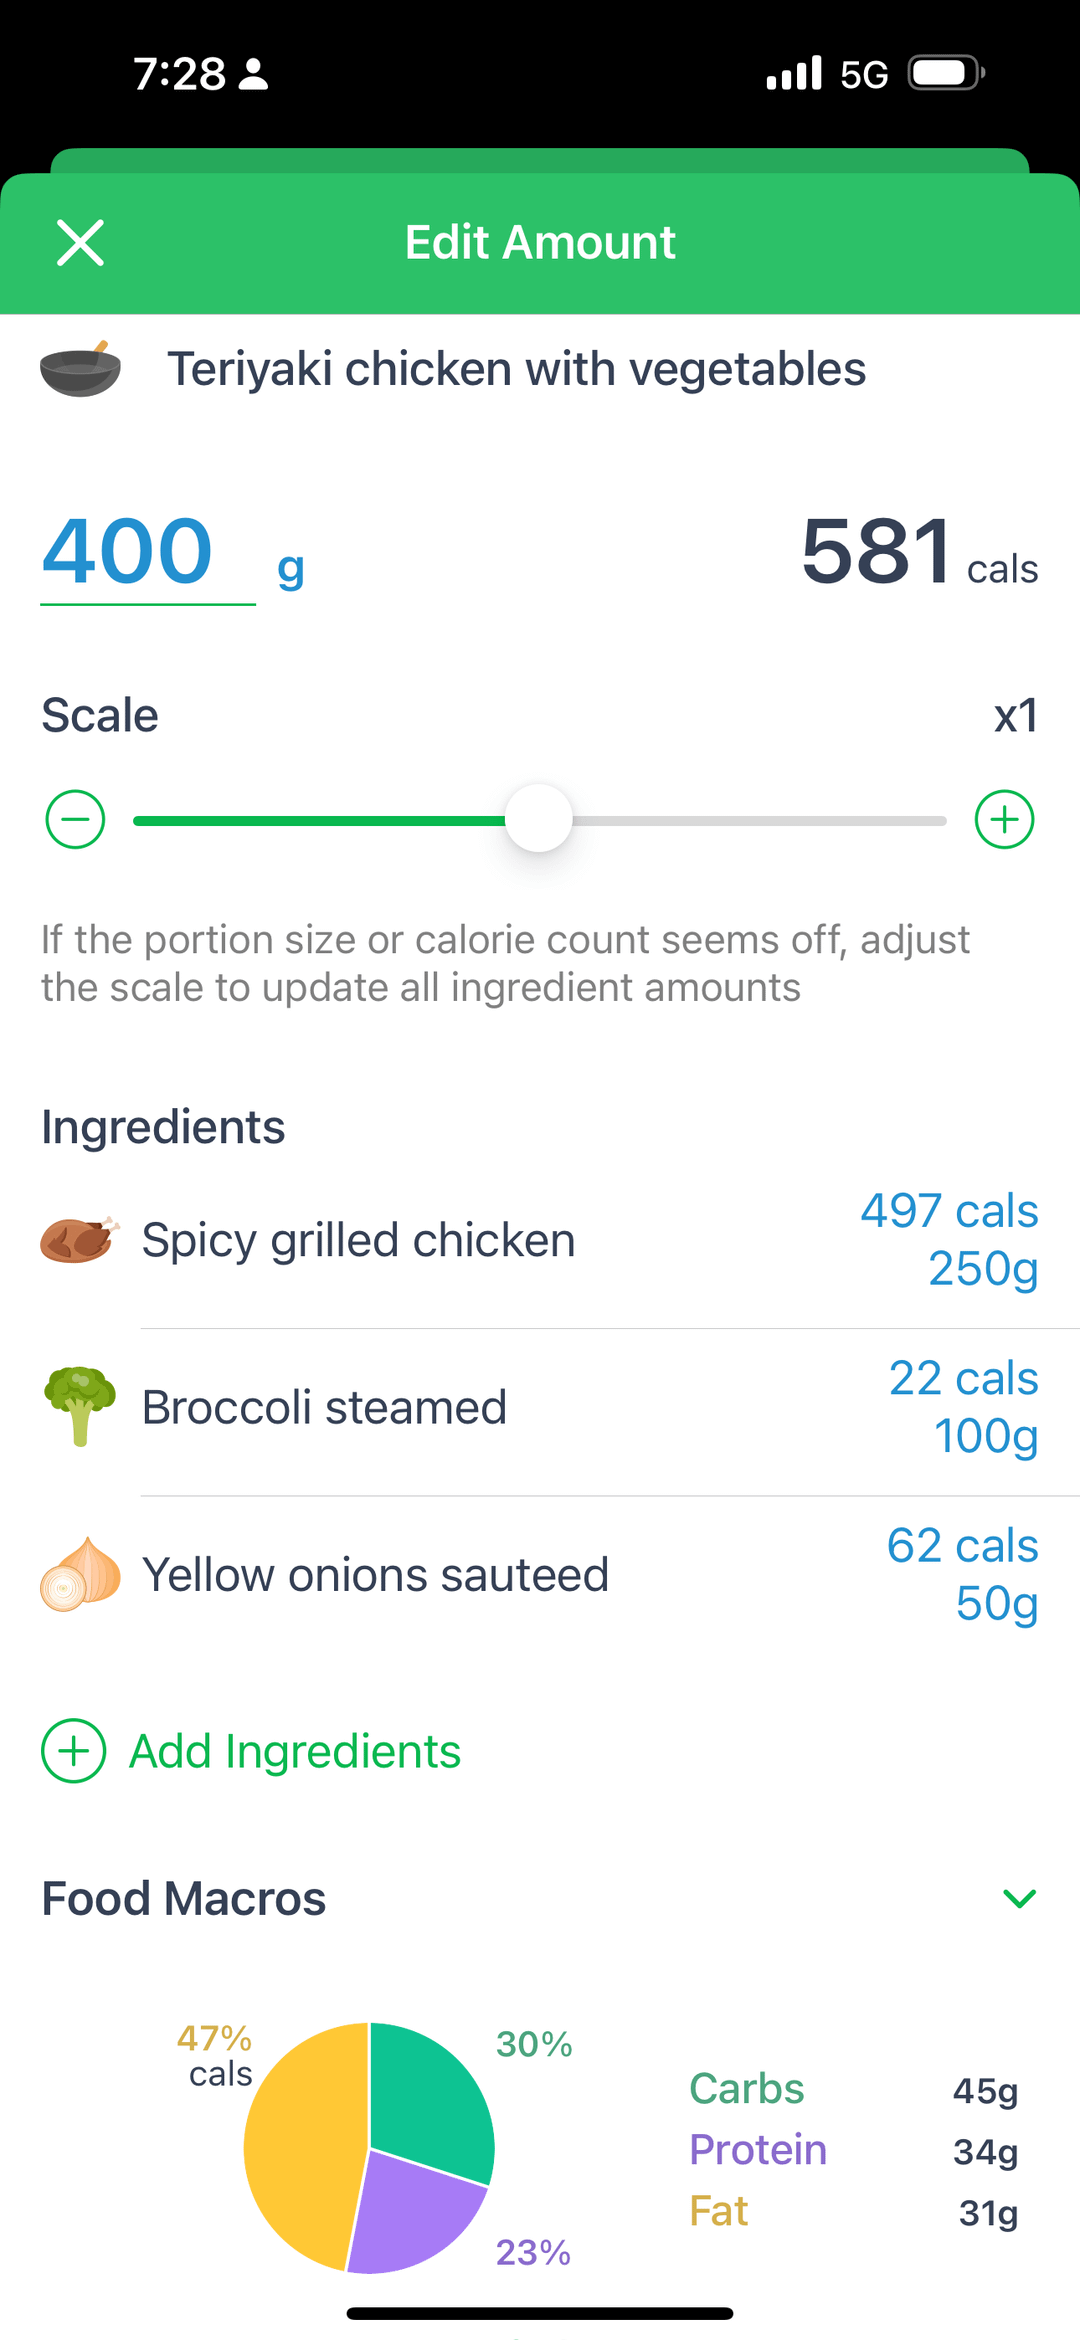
Task: Increase scale with the plus icon
Action: (x=1004, y=820)
